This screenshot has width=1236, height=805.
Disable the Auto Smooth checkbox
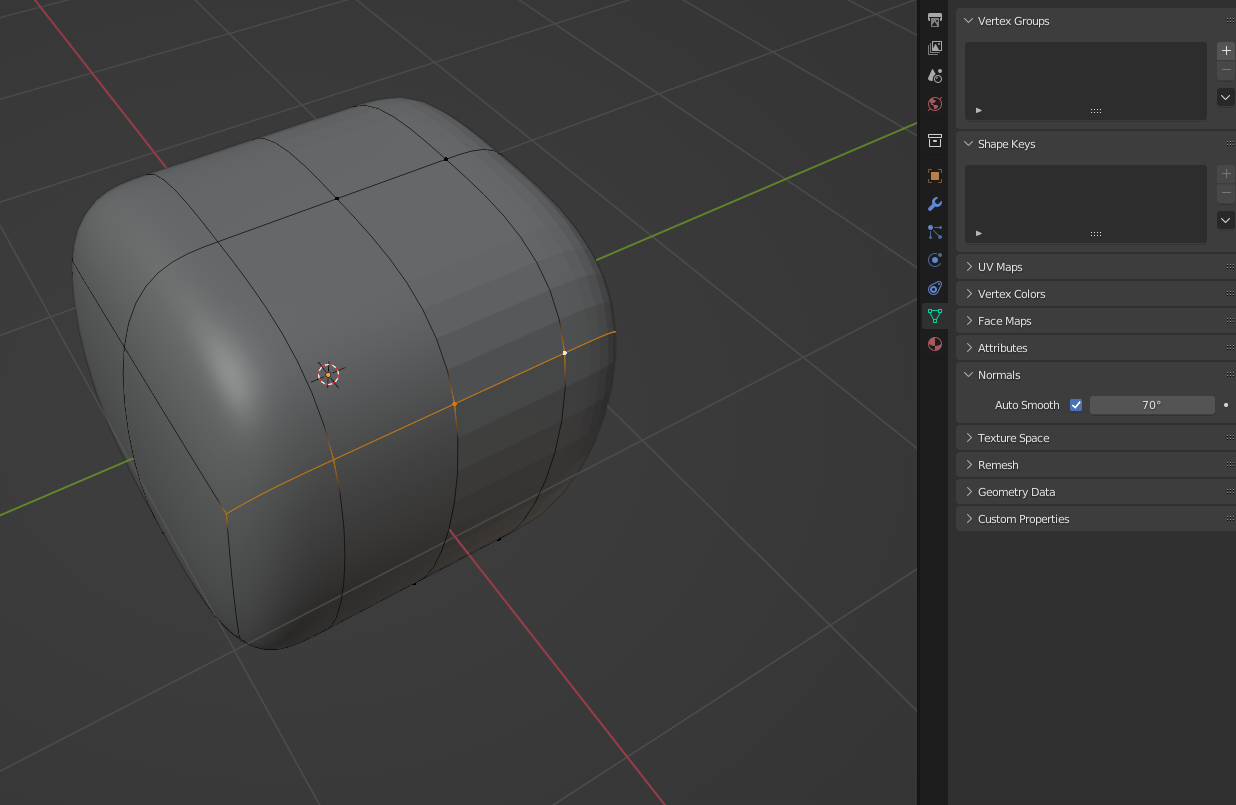coord(1076,405)
